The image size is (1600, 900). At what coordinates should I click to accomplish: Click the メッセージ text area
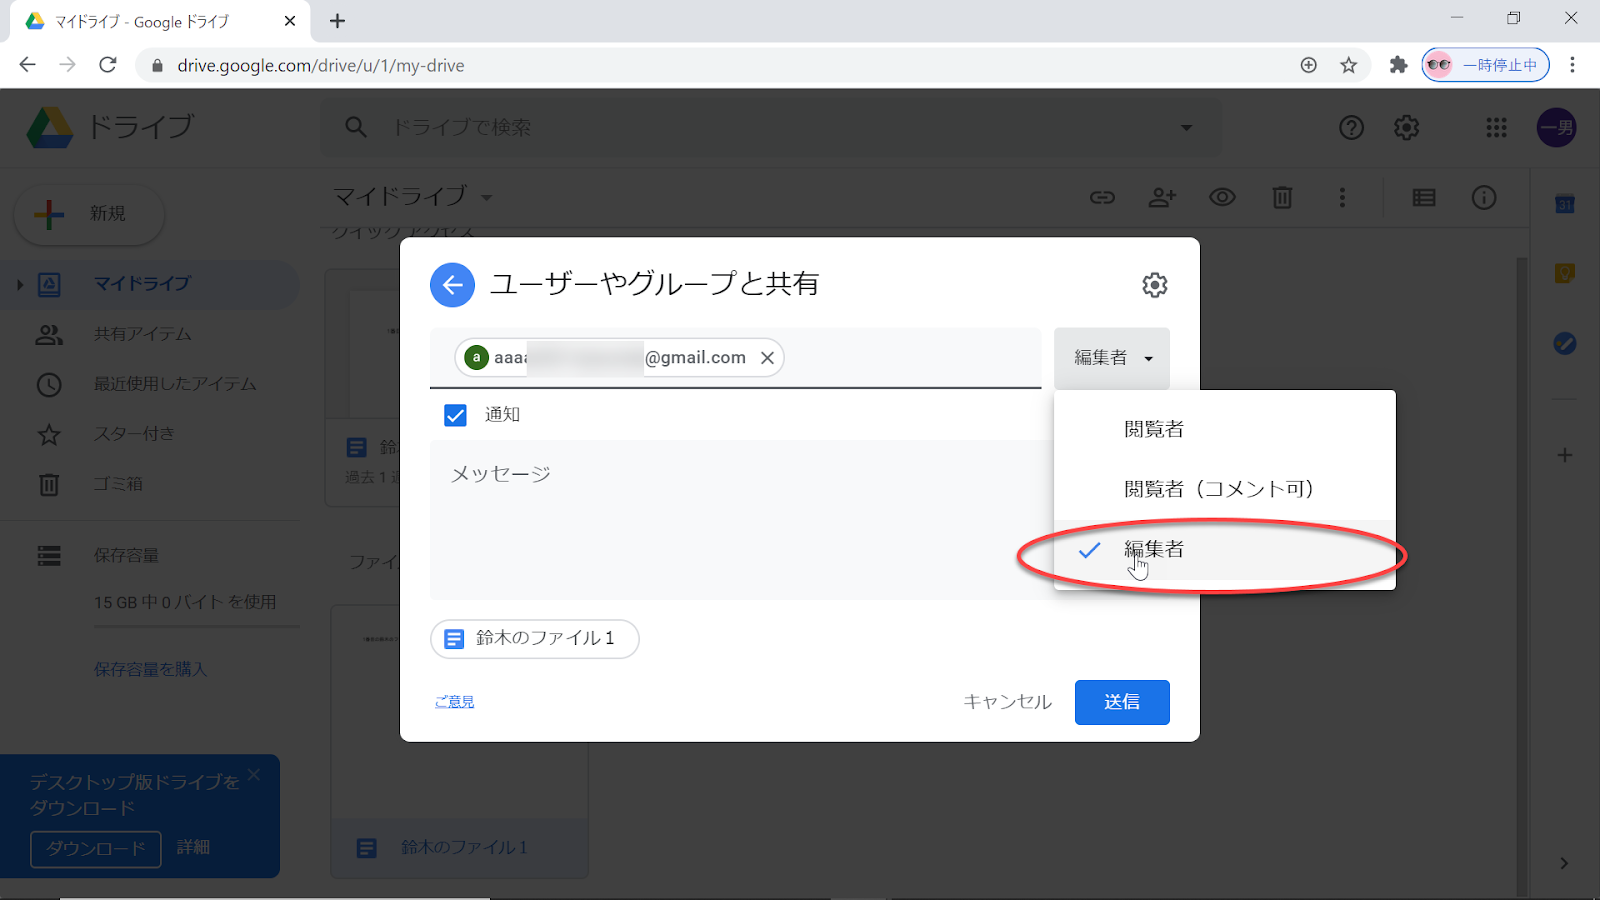(x=741, y=520)
